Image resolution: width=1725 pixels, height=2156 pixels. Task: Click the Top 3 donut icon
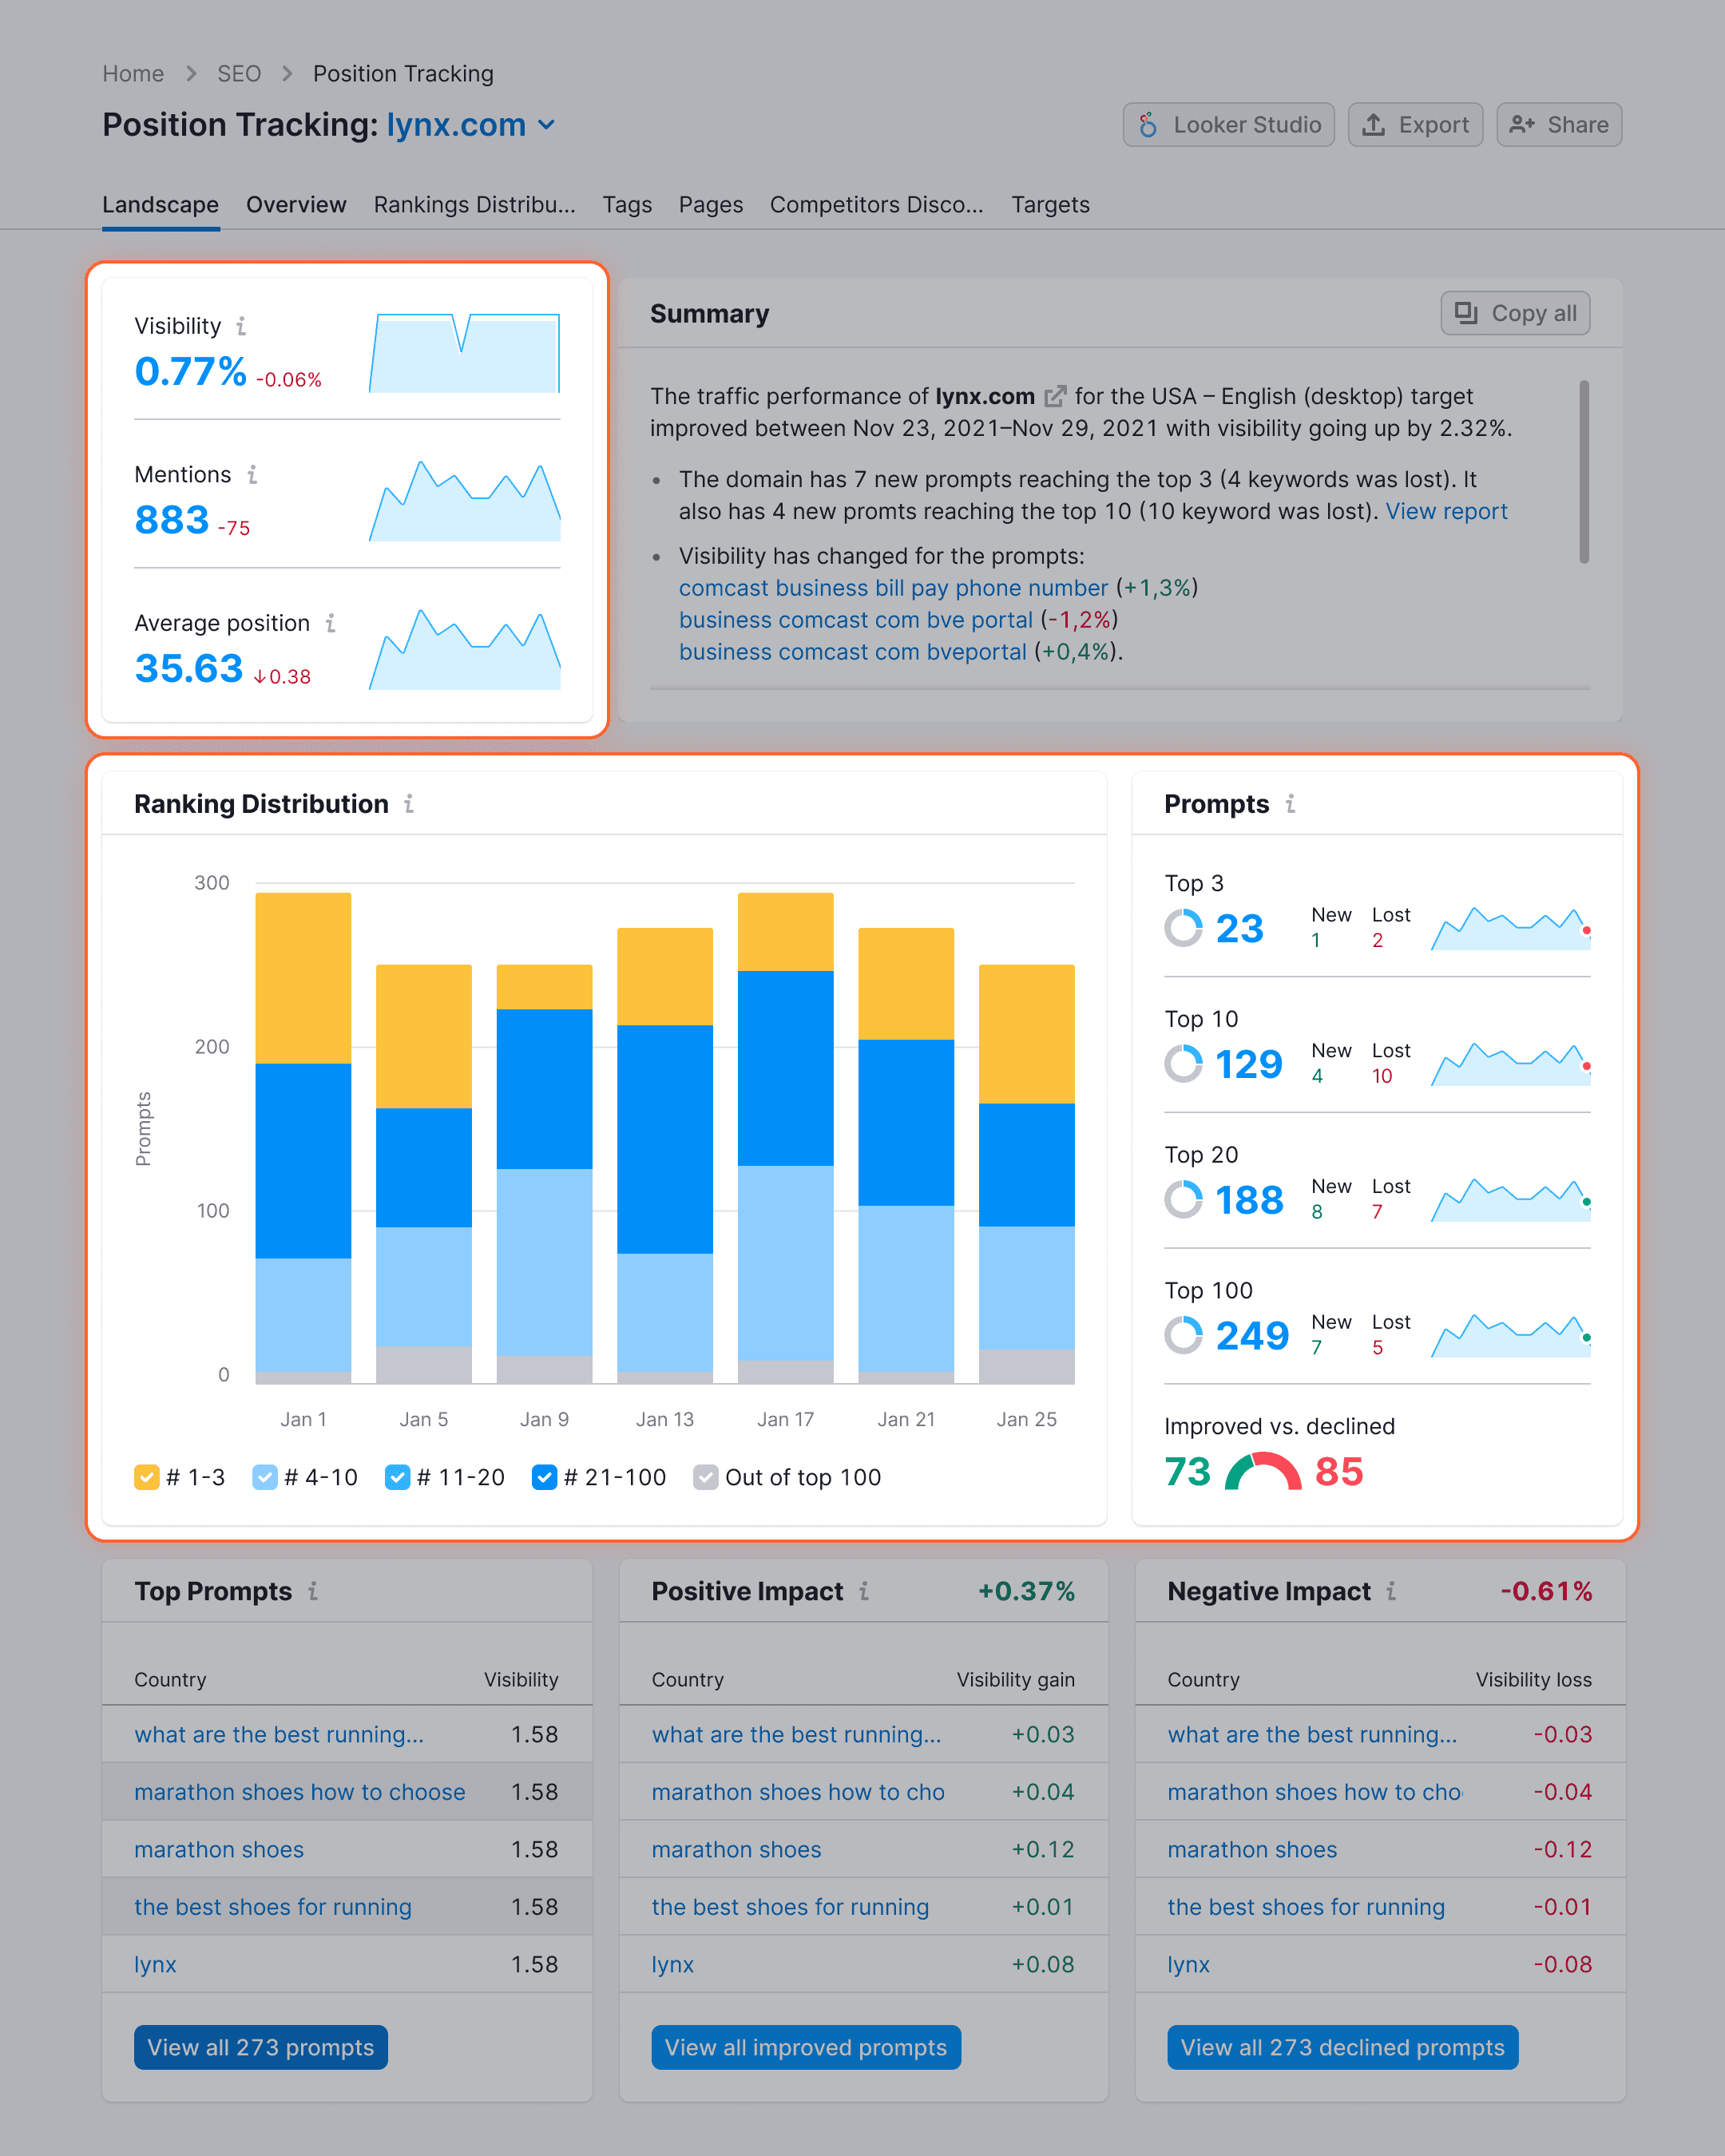click(1183, 928)
